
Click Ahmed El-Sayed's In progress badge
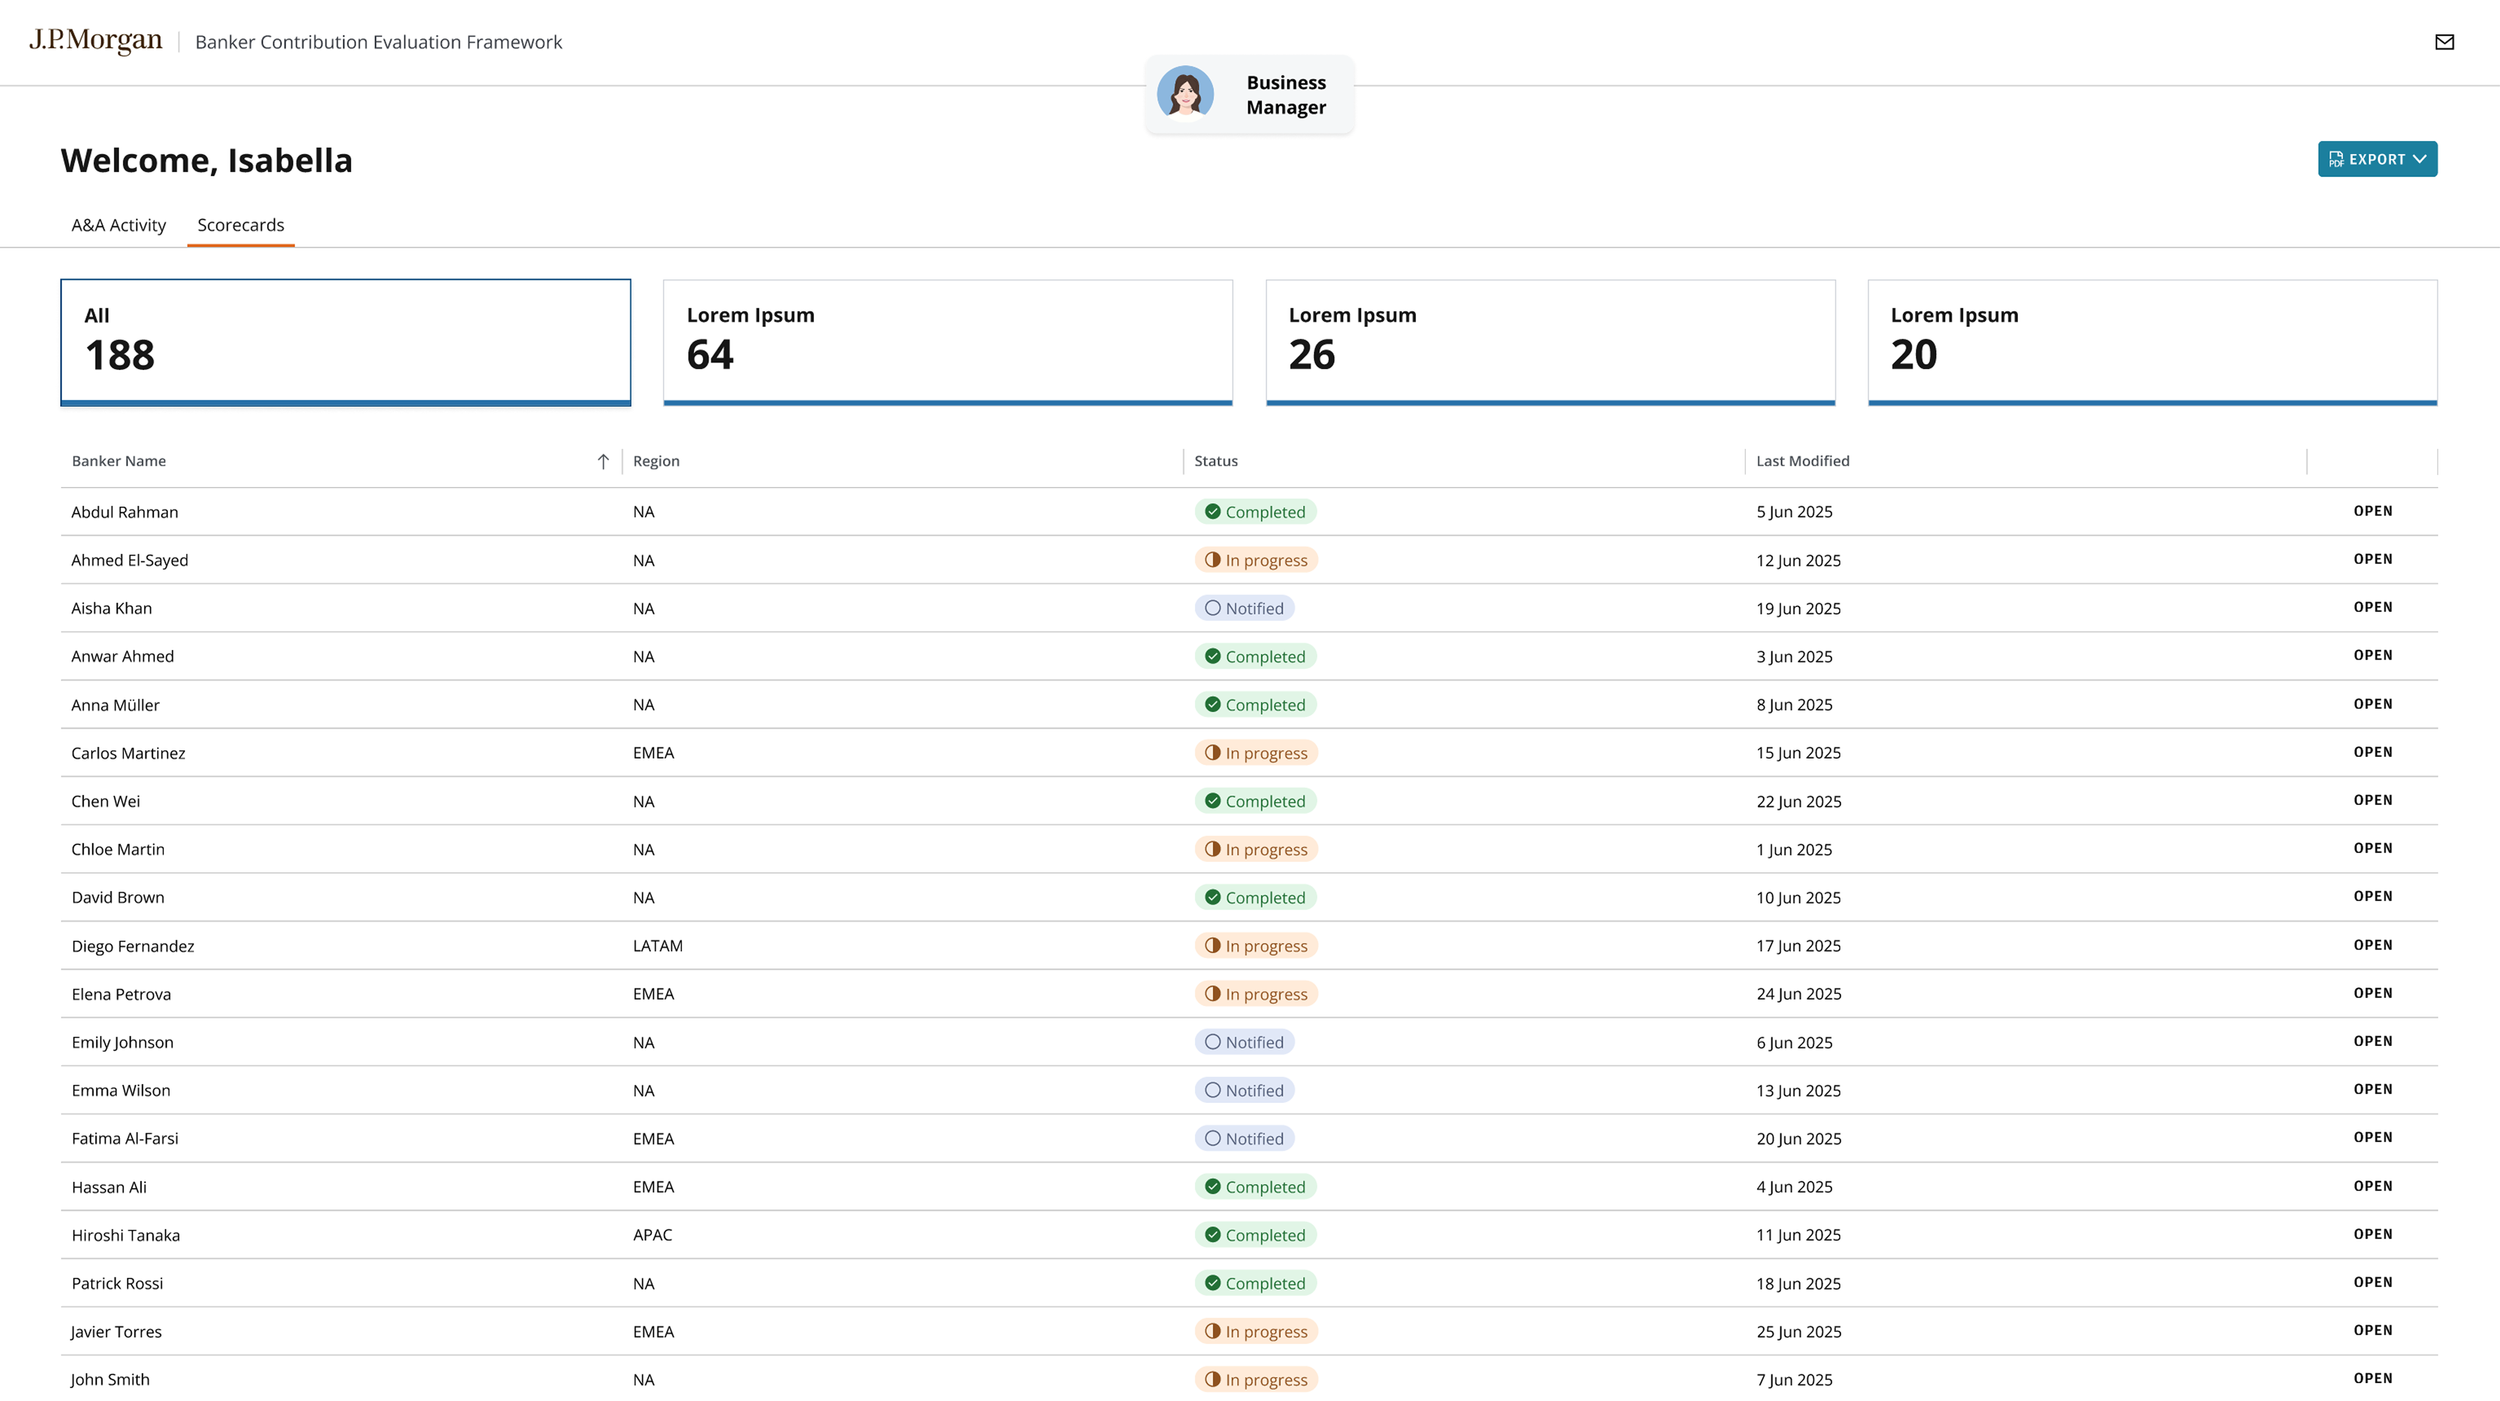(1256, 560)
